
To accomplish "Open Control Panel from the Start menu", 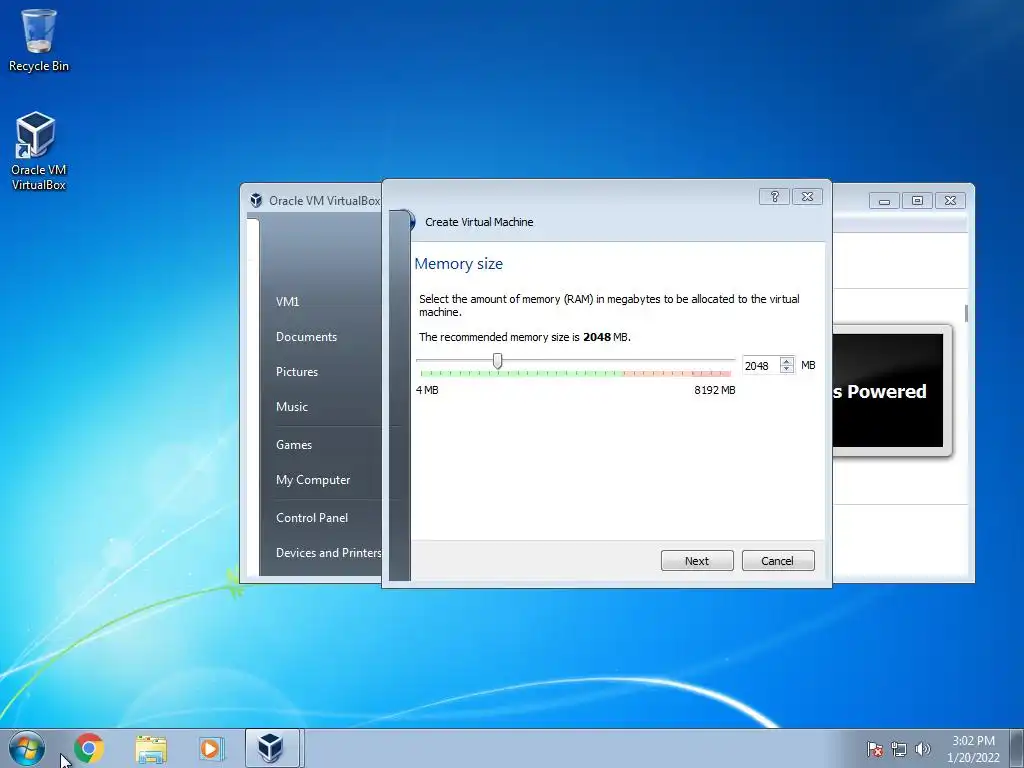I will [312, 518].
